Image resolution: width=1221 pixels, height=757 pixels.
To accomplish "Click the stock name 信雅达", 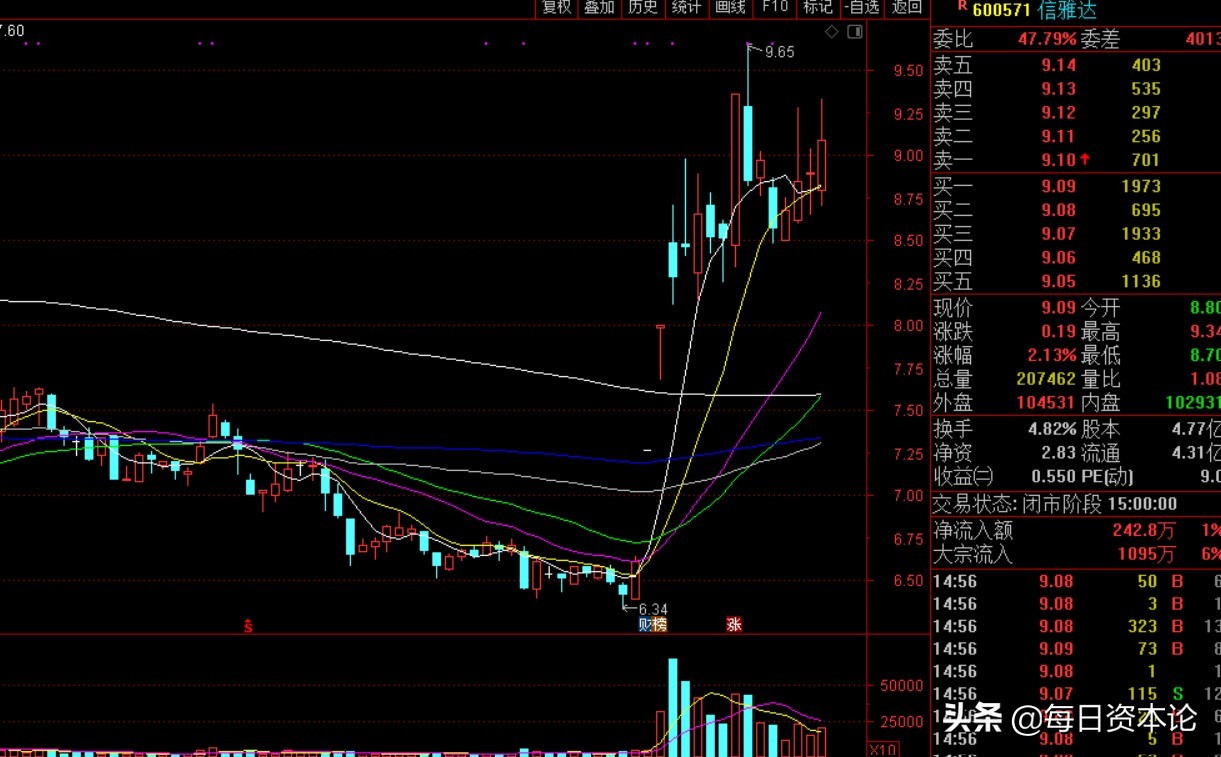I will [x=1067, y=9].
